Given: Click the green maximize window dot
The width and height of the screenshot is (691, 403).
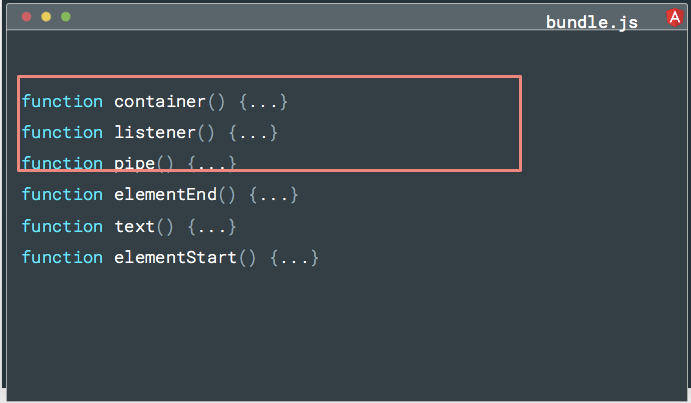Looking at the screenshot, I should 66,17.
